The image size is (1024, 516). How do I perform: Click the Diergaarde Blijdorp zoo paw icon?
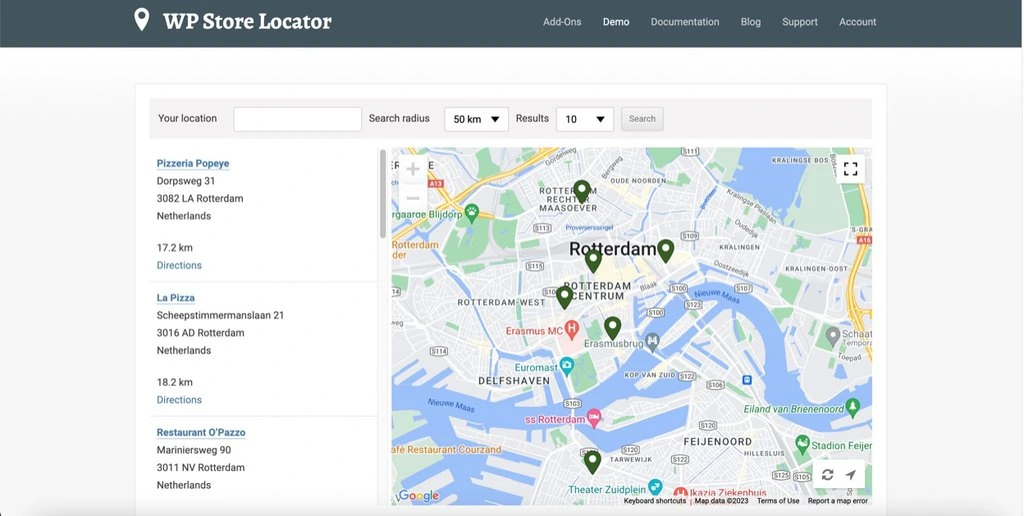tap(472, 212)
